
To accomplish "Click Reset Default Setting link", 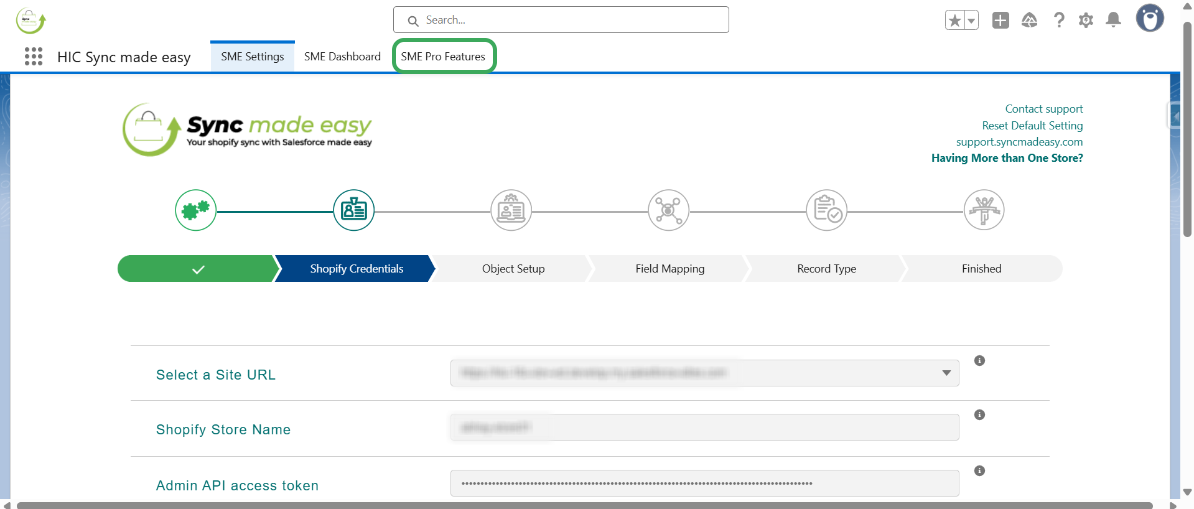I will pyautogui.click(x=1032, y=126).
